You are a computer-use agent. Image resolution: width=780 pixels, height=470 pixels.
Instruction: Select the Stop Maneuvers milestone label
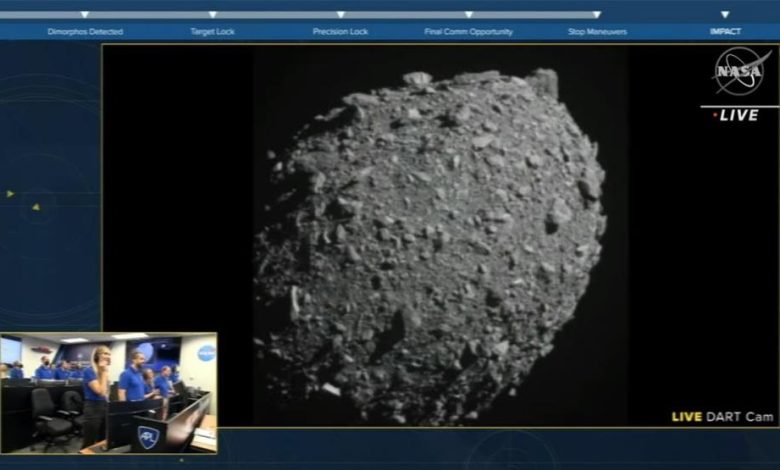[x=597, y=32]
